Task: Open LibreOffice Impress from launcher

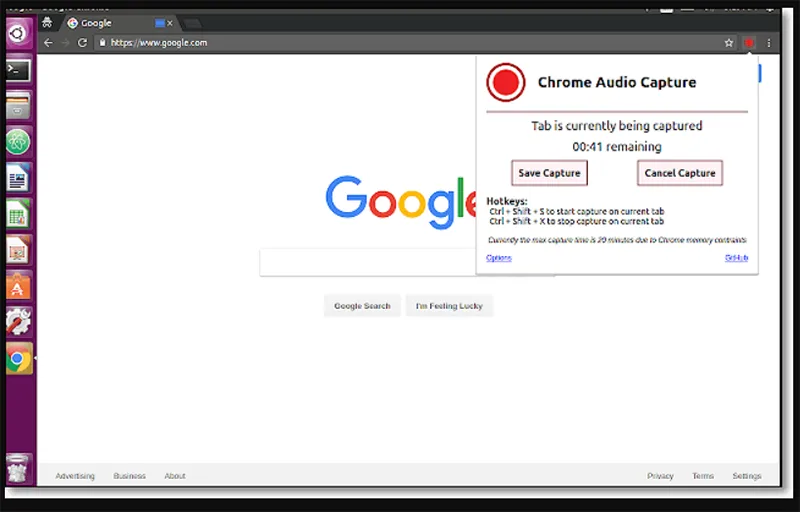Action: [18, 250]
